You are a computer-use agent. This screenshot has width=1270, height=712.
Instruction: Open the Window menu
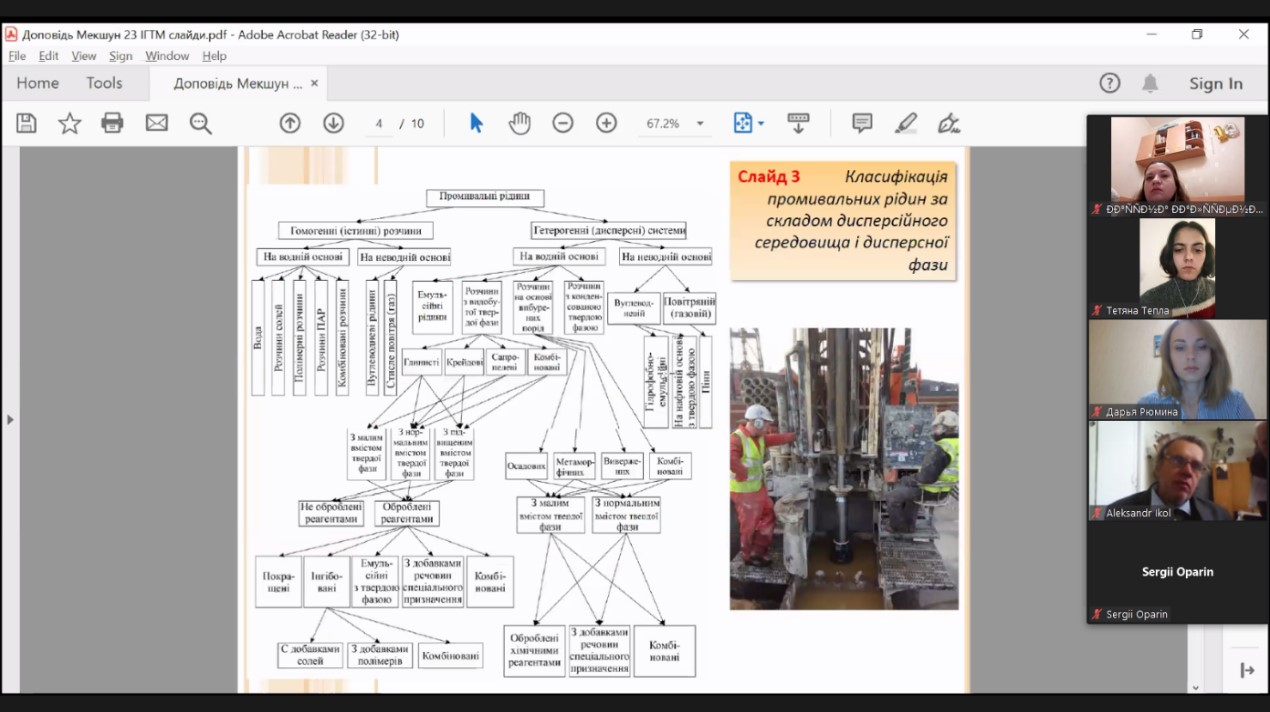[167, 56]
